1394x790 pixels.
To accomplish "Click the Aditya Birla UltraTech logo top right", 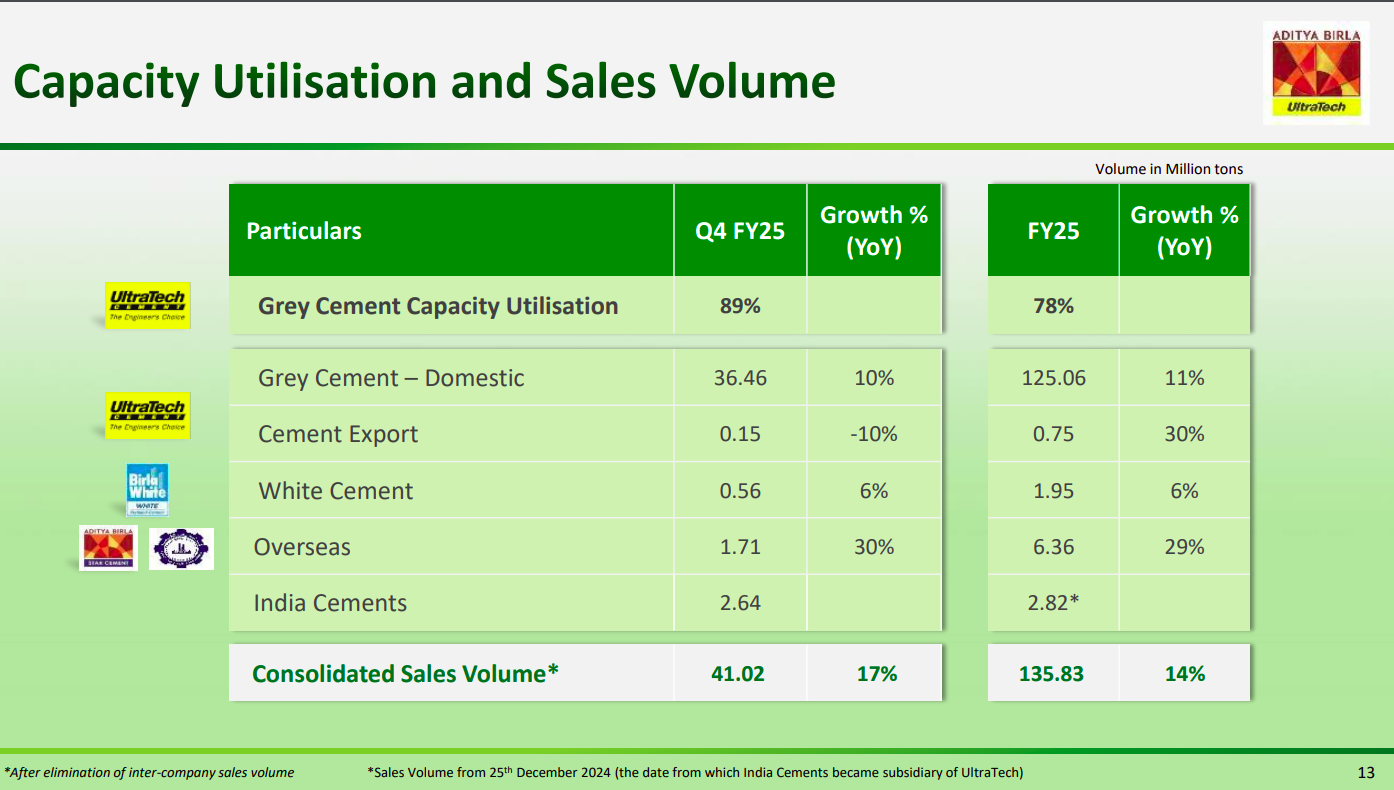I will [x=1316, y=72].
